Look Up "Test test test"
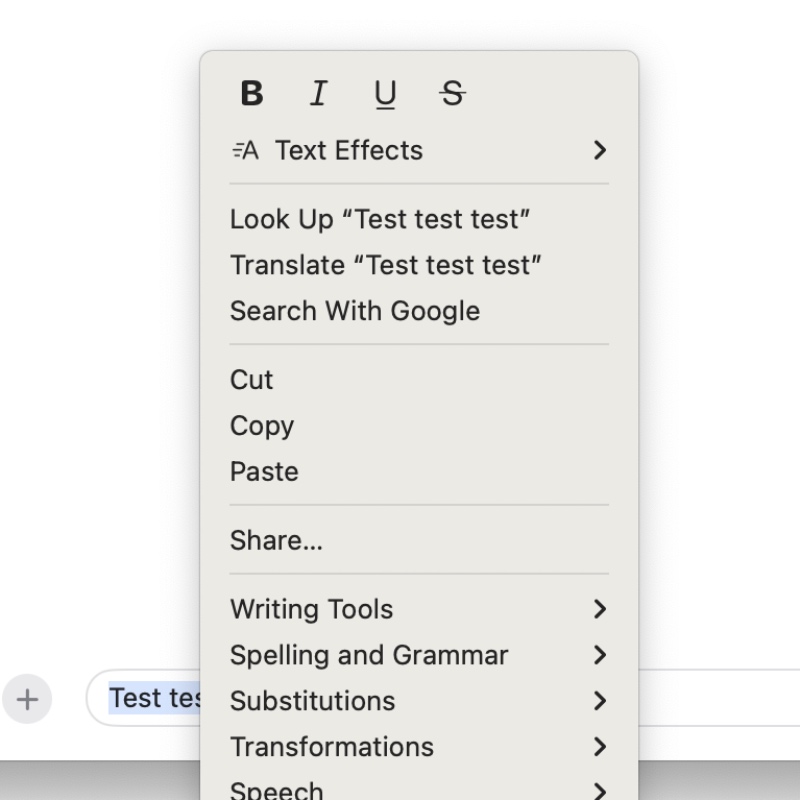800x800 pixels. pyautogui.click(x=380, y=219)
